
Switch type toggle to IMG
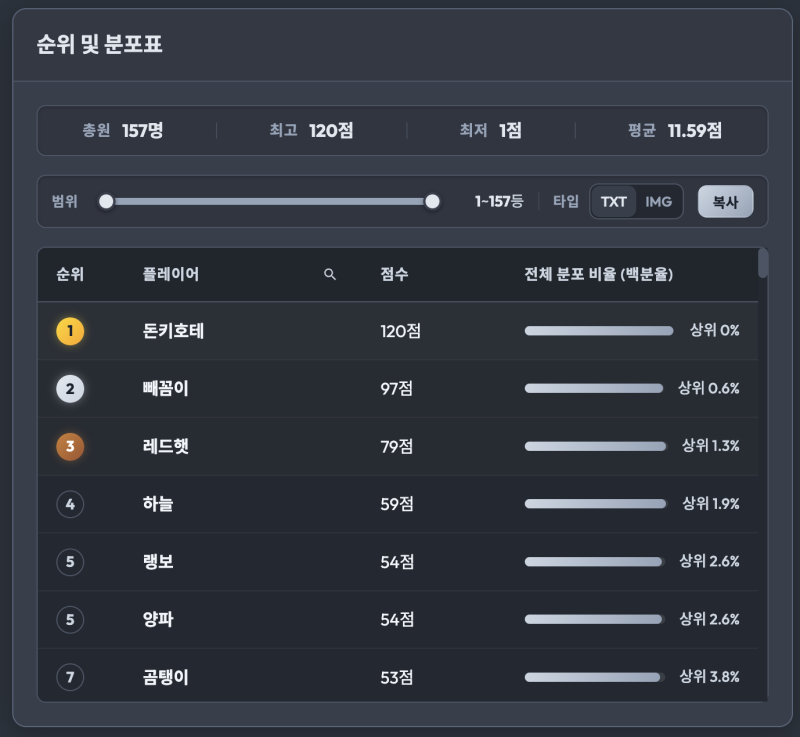click(x=658, y=201)
